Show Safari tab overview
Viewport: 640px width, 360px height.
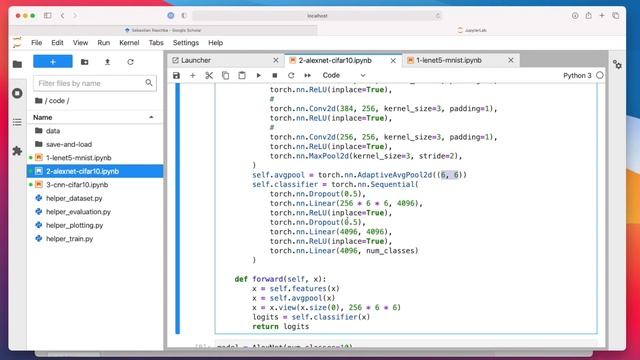(616, 16)
